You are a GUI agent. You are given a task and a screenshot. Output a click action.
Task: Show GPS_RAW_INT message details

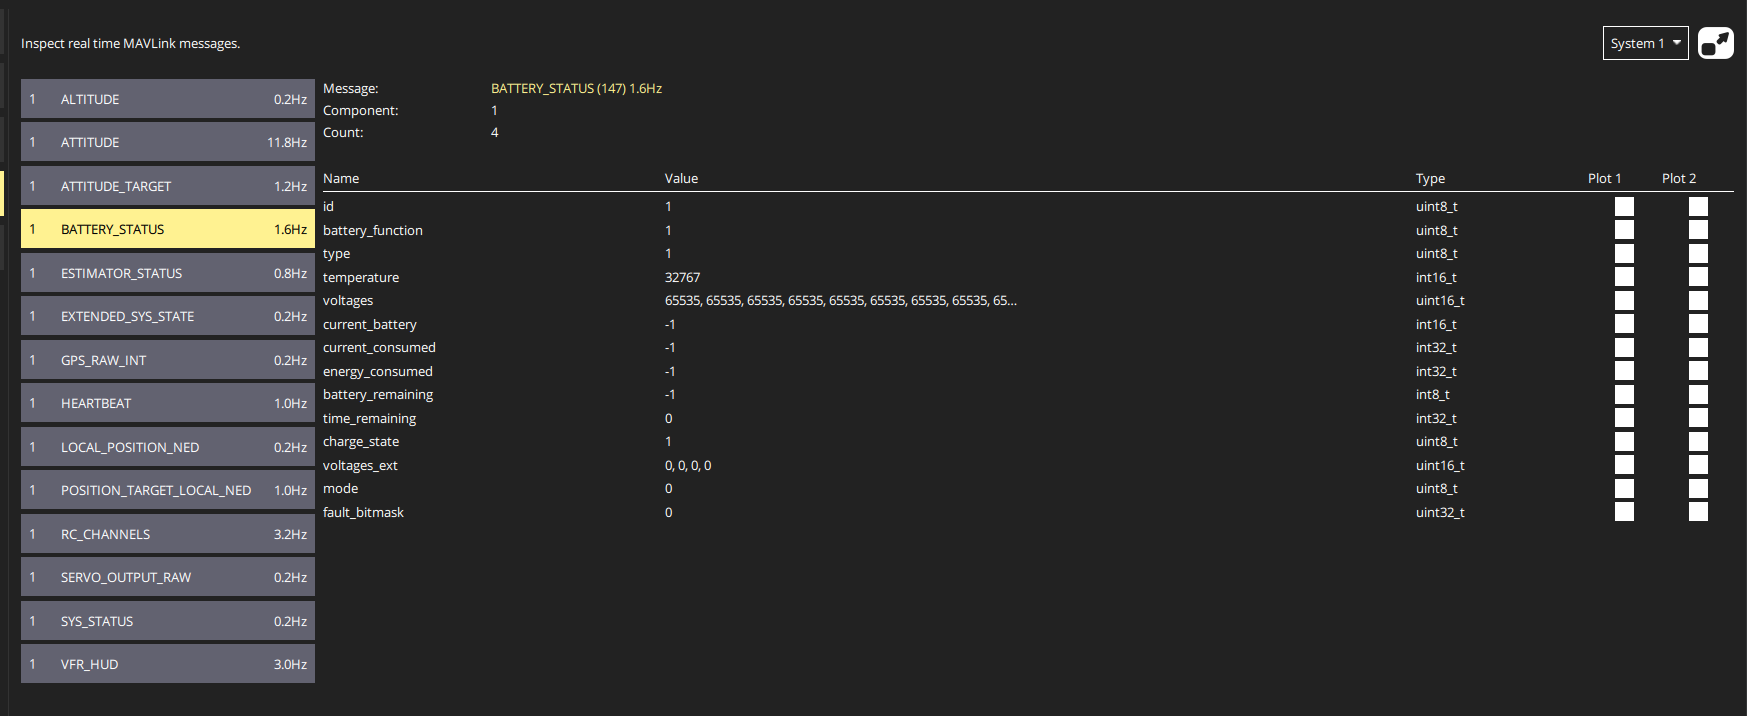[x=167, y=360]
